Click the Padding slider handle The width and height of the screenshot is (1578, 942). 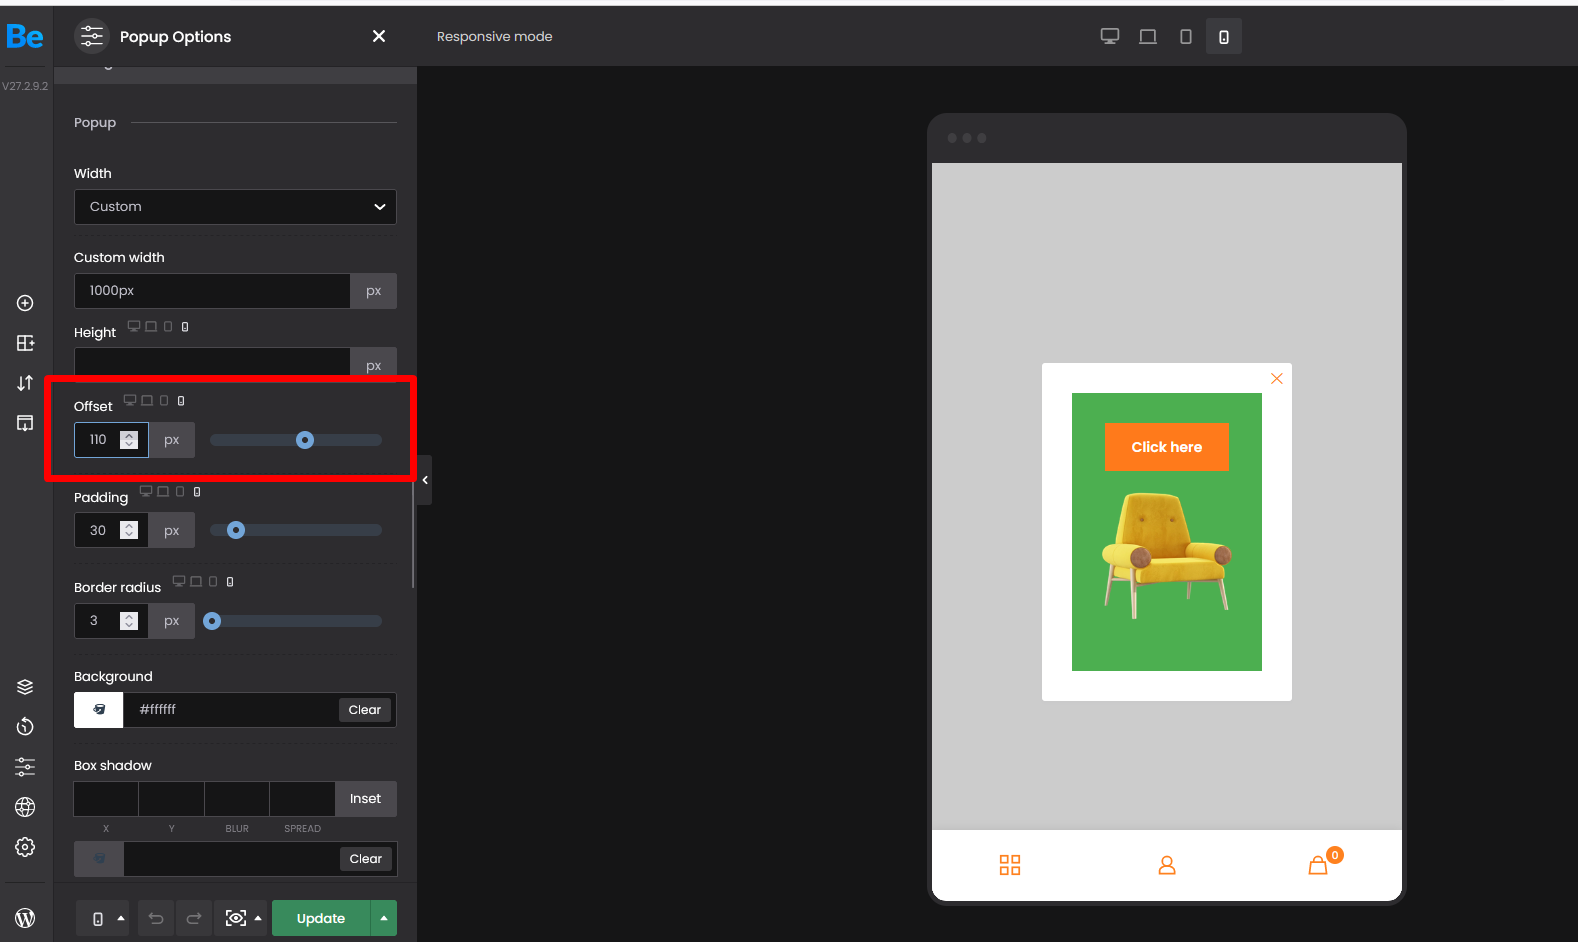pyautogui.click(x=236, y=530)
